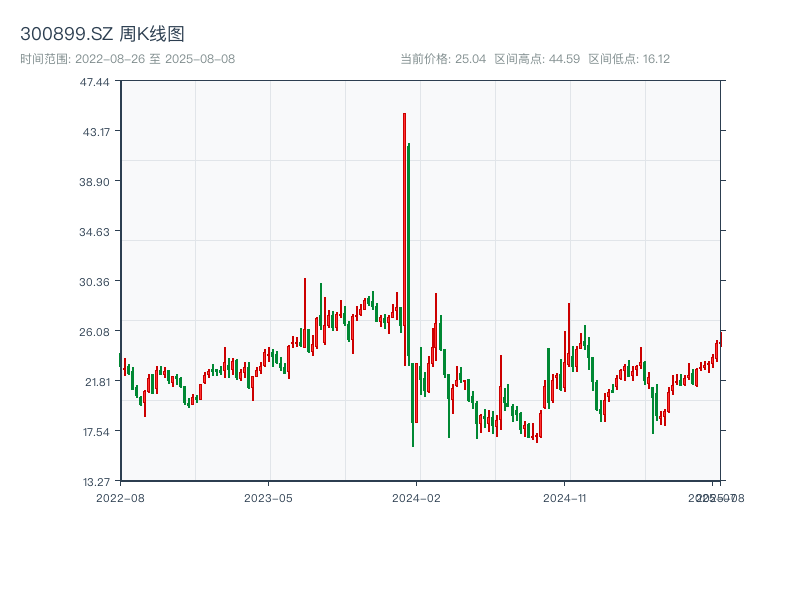Click the x-axis label 2024-11
Viewport: 800px width, 600px height.
coord(564,498)
